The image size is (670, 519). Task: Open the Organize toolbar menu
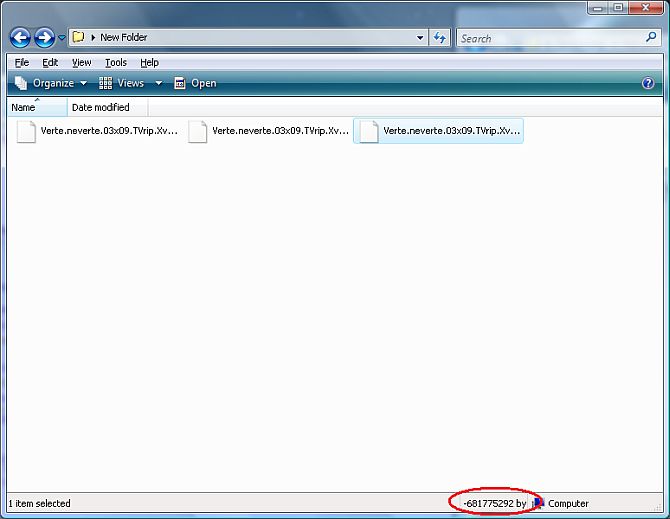click(x=51, y=83)
